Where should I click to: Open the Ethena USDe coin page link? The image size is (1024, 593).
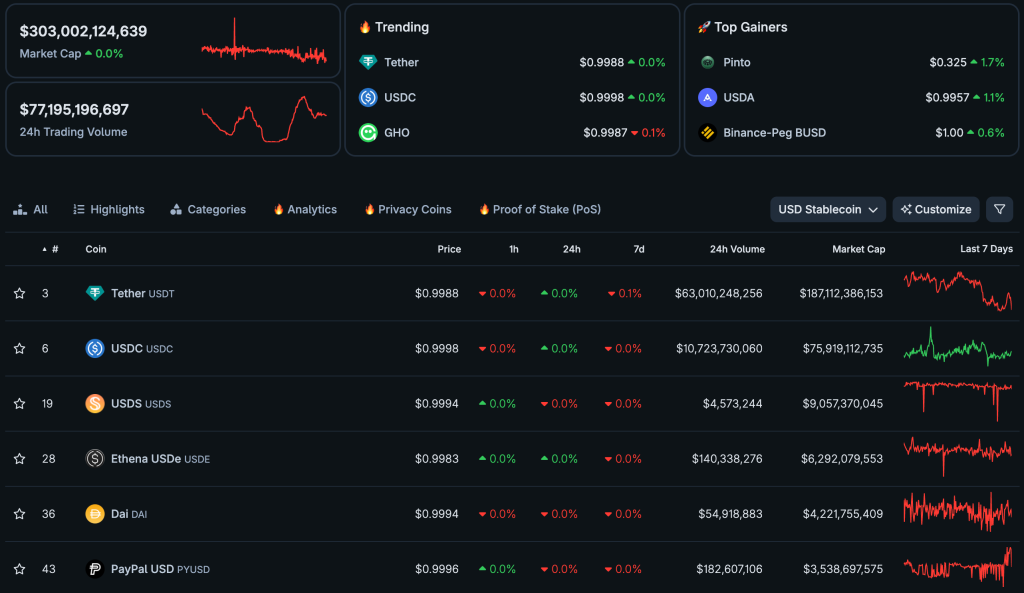(x=147, y=458)
